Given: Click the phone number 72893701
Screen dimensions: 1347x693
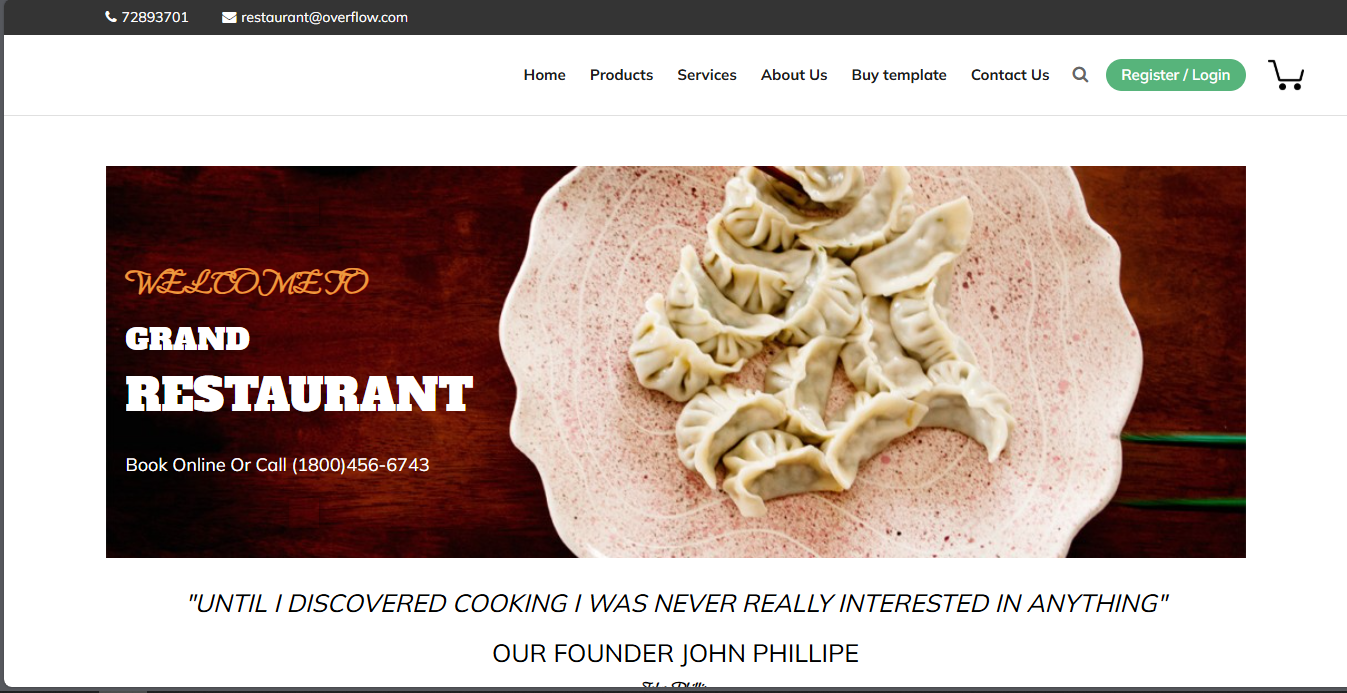Looking at the screenshot, I should (x=155, y=17).
